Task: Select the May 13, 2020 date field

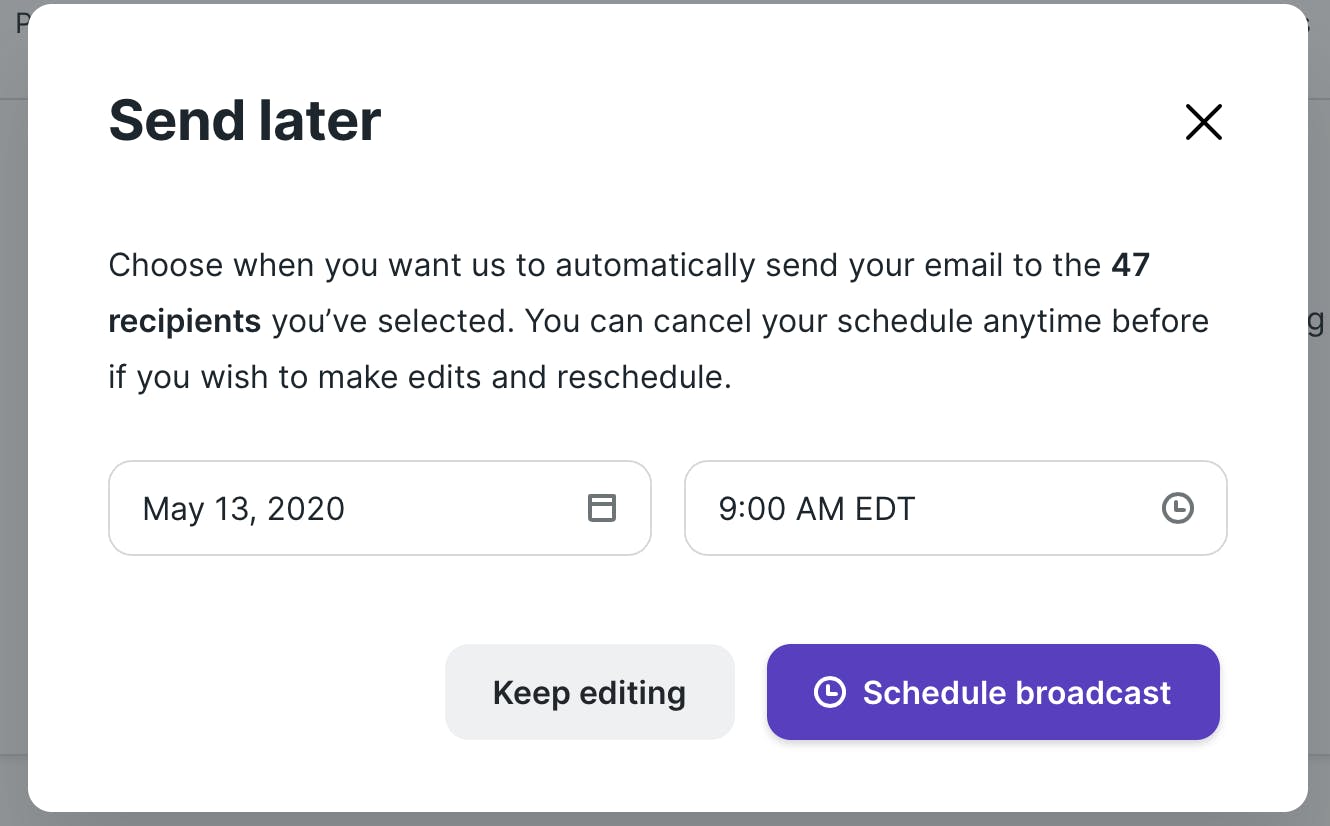Action: click(380, 508)
